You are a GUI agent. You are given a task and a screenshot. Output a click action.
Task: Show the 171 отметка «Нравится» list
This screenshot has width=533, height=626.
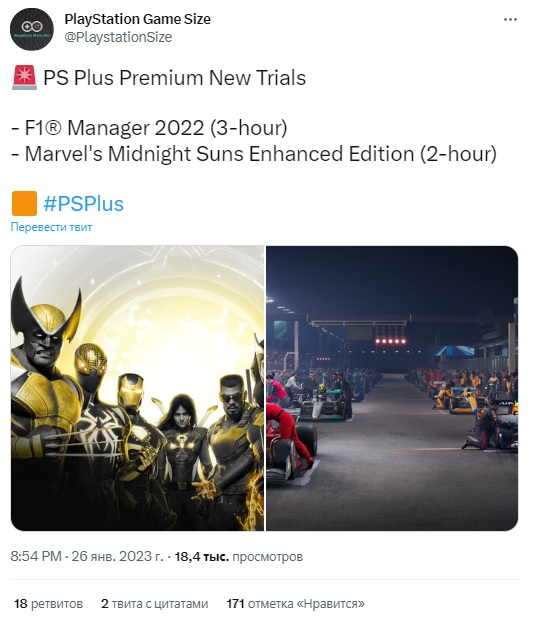(296, 603)
